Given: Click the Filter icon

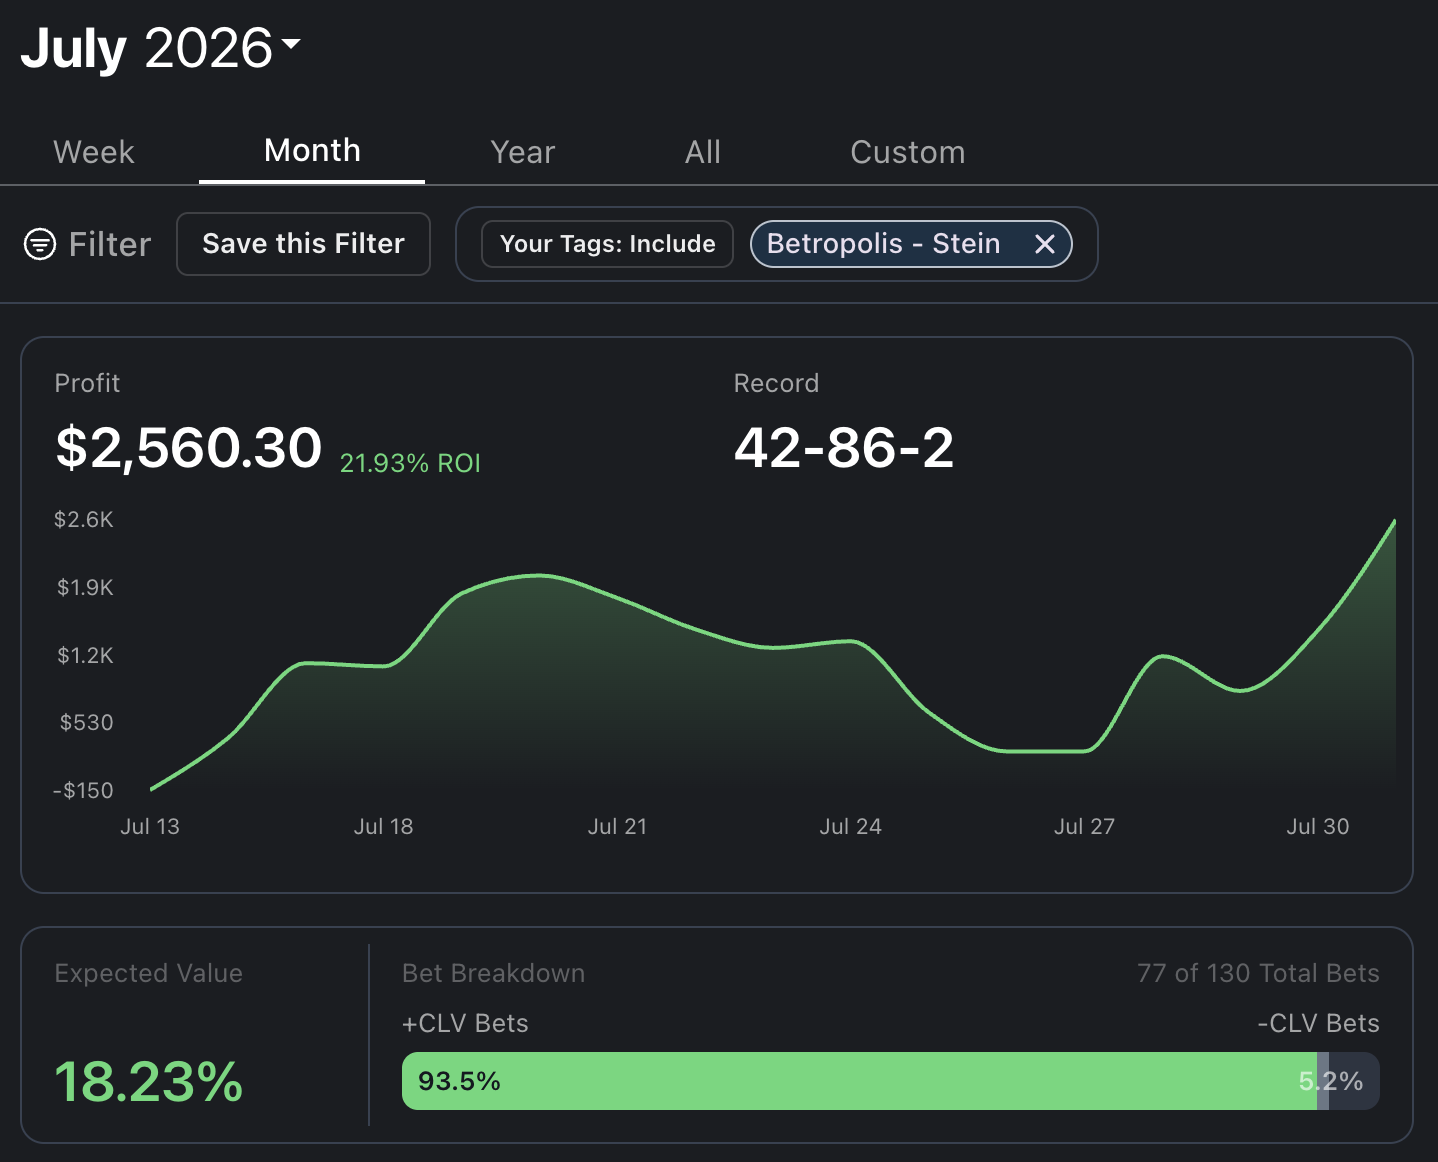Looking at the screenshot, I should pos(40,244).
